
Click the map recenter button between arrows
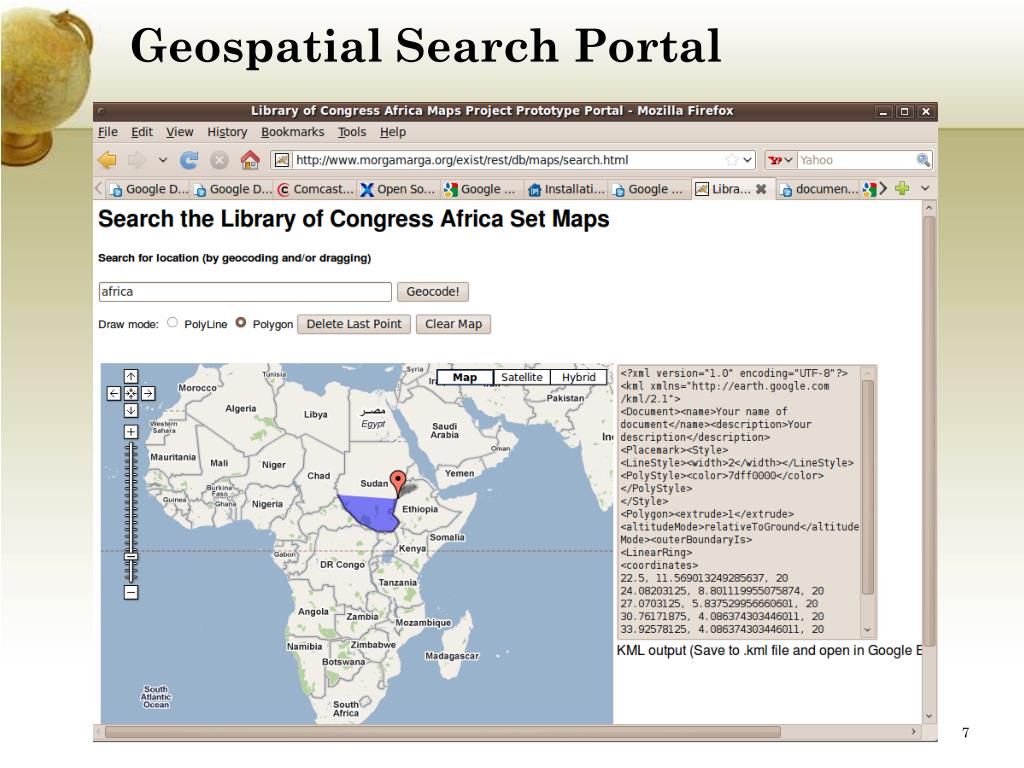(x=131, y=393)
